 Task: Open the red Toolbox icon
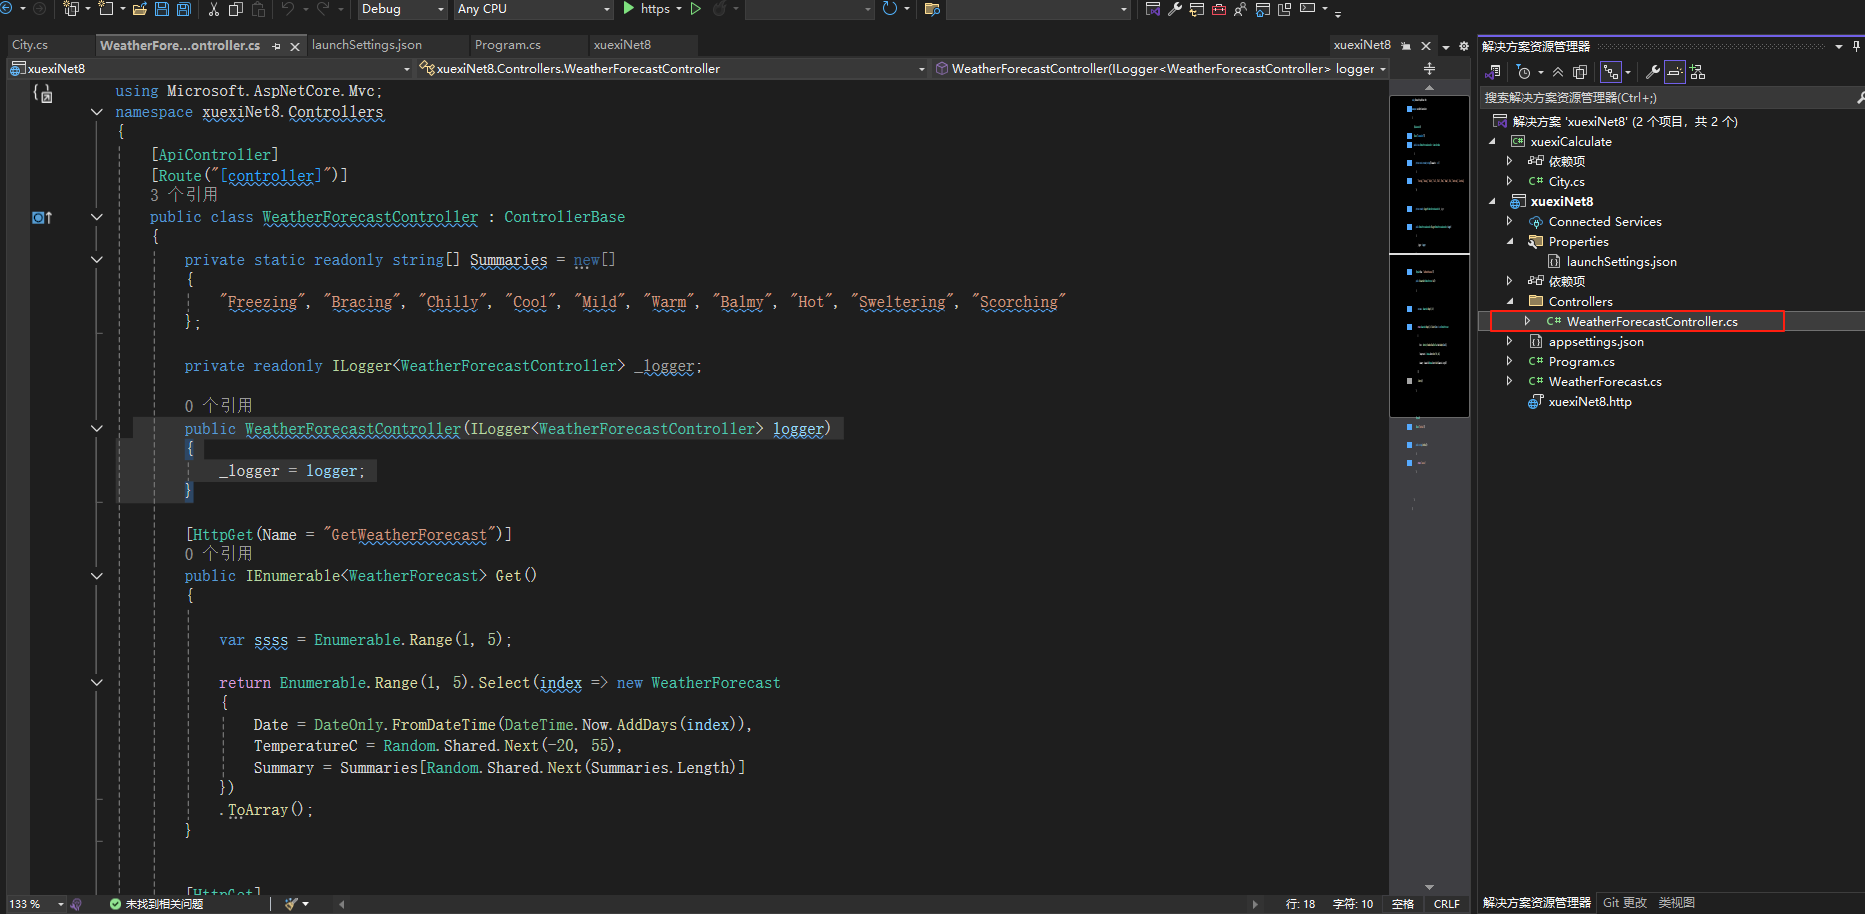pos(1219,9)
